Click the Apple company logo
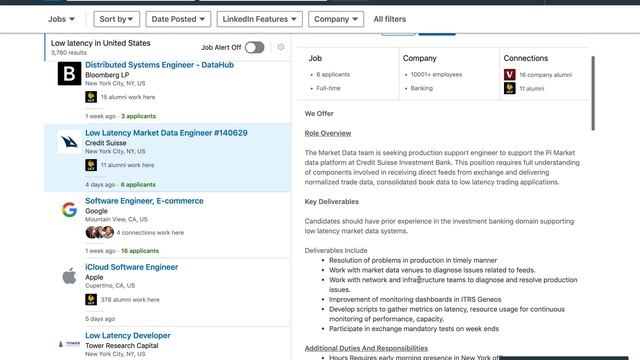The height and width of the screenshot is (360, 640). (x=69, y=276)
